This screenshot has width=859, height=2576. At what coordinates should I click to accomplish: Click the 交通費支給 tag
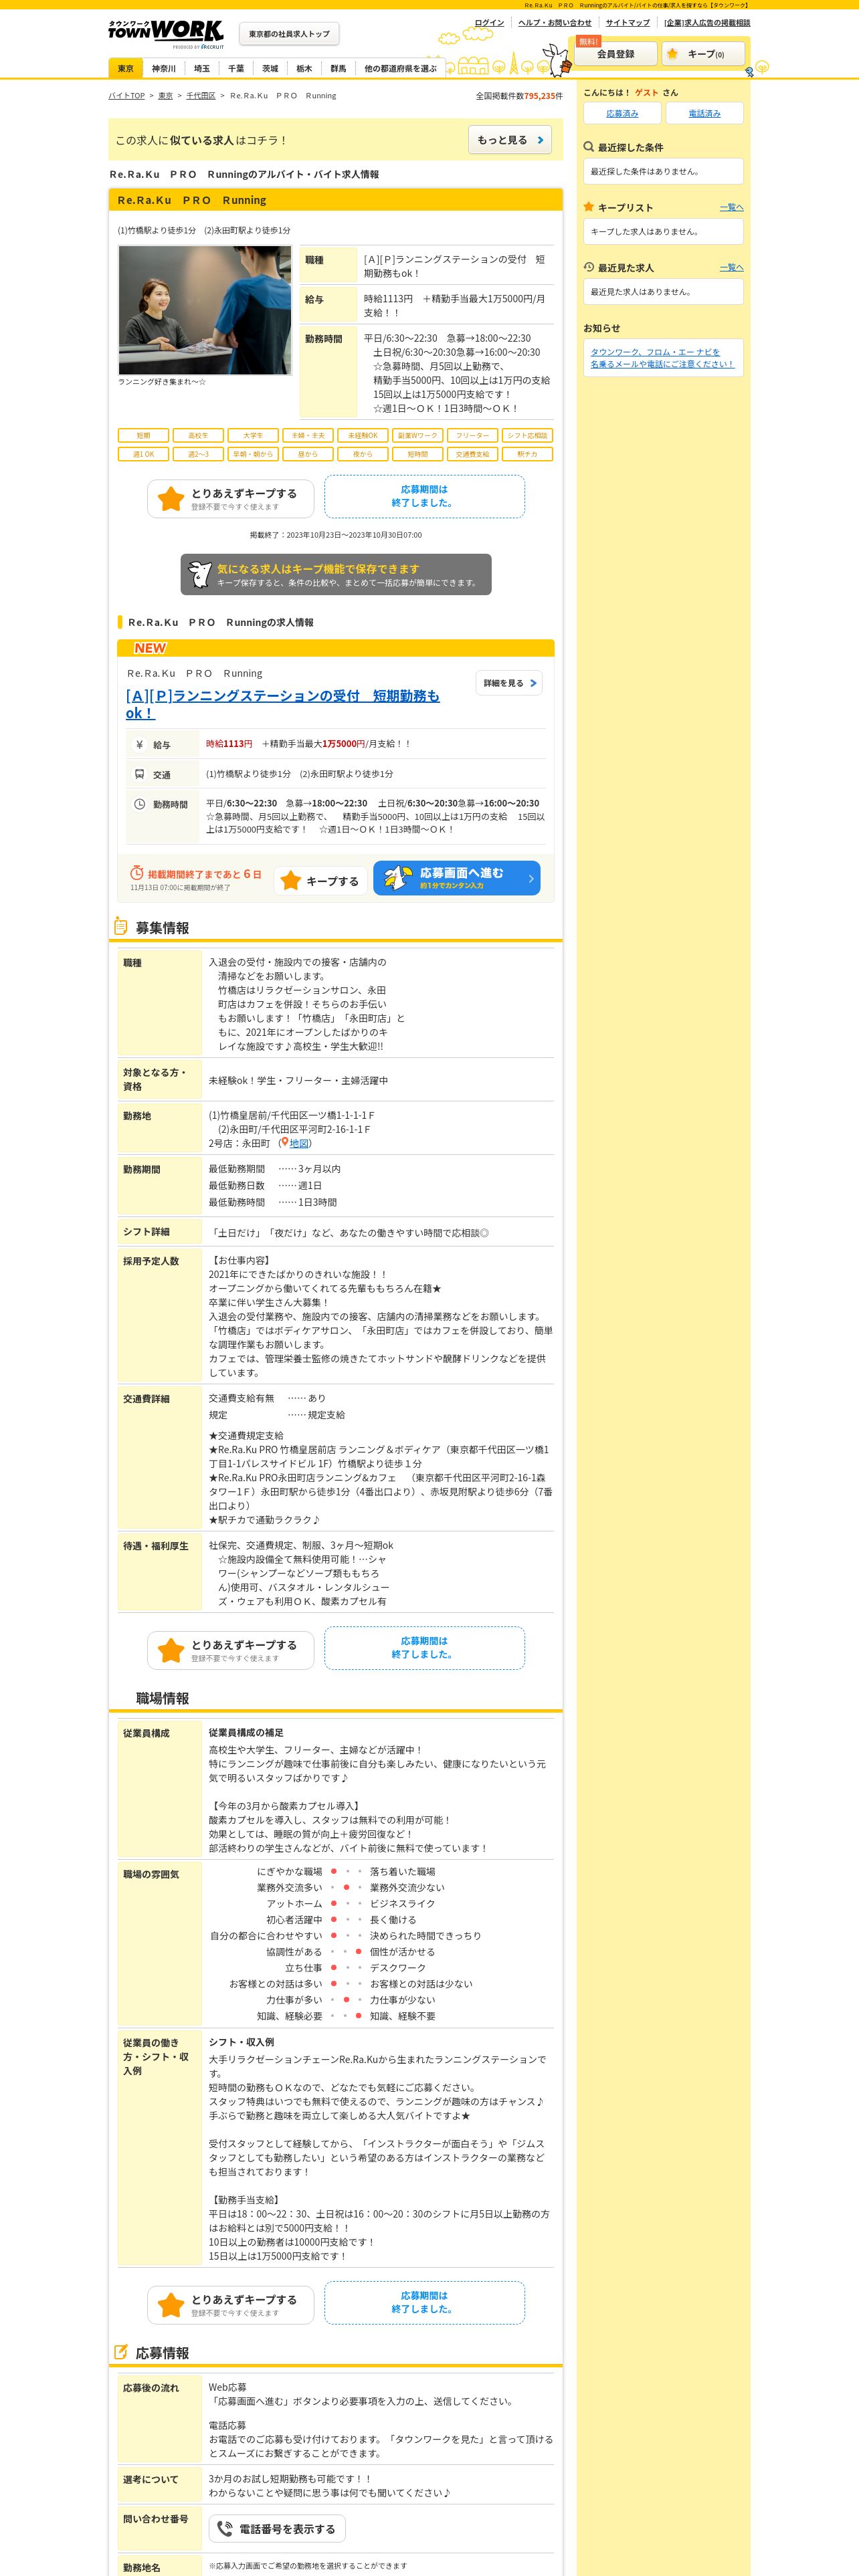[x=472, y=454]
